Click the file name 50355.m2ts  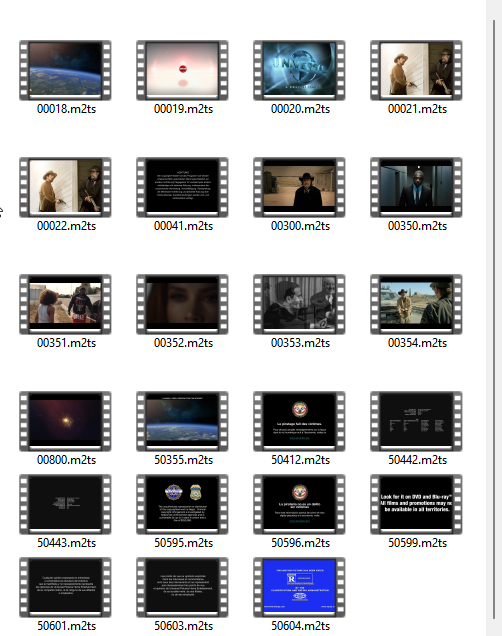(x=183, y=460)
